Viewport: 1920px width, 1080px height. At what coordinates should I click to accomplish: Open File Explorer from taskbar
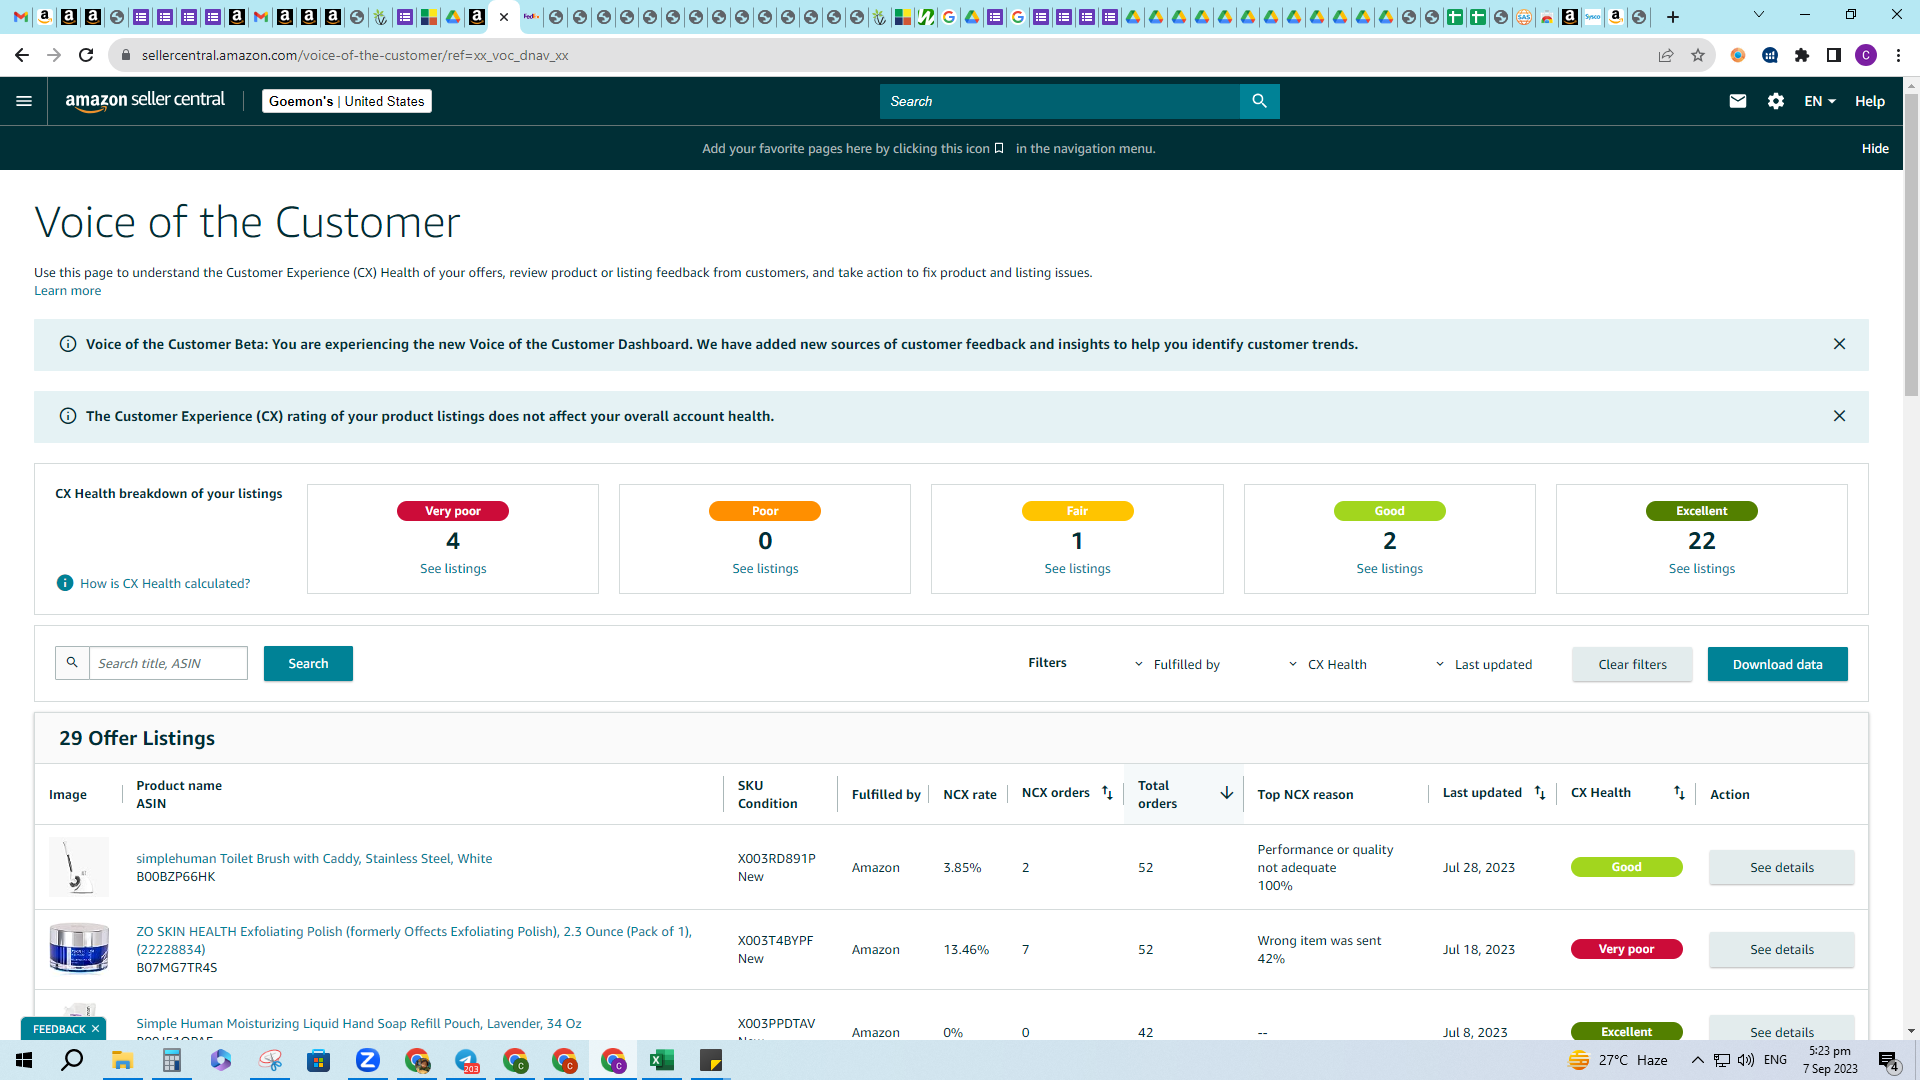coord(123,1060)
